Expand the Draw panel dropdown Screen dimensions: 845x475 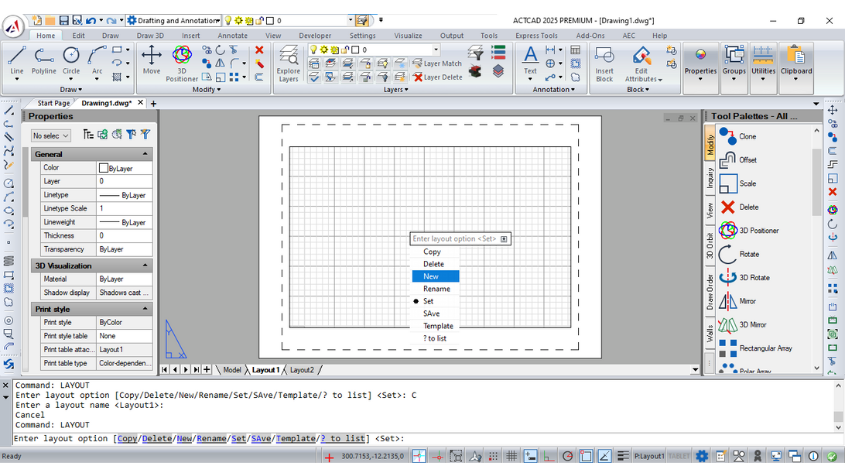pos(71,90)
